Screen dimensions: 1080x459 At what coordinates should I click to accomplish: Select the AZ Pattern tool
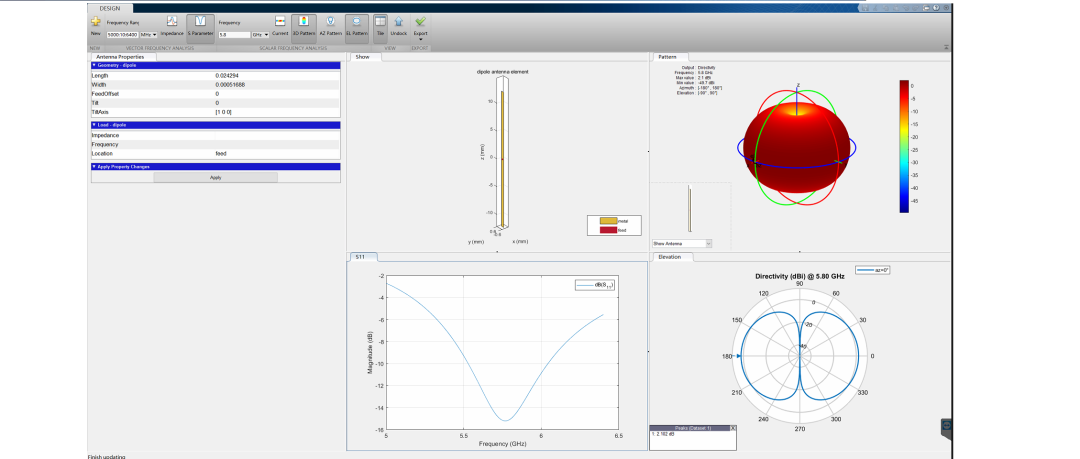click(x=329, y=24)
